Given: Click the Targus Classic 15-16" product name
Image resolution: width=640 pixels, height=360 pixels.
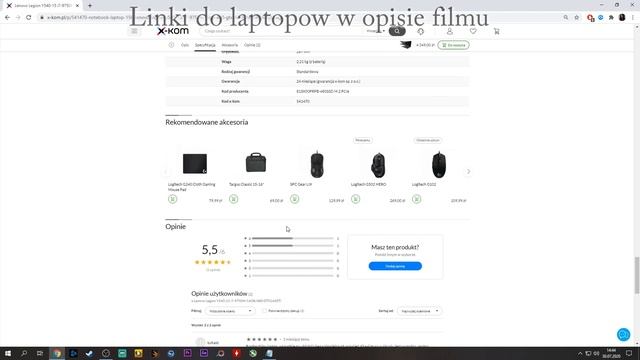Looking at the screenshot, I should coord(247,184).
